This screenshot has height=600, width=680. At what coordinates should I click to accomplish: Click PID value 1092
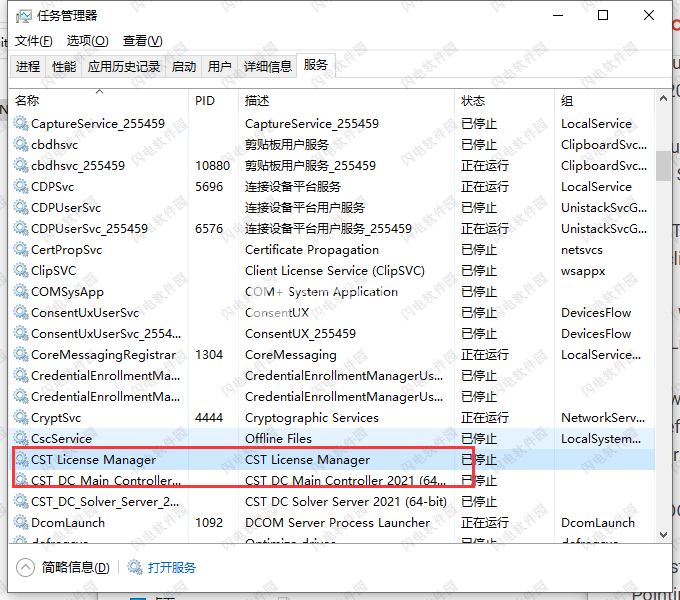[209, 522]
